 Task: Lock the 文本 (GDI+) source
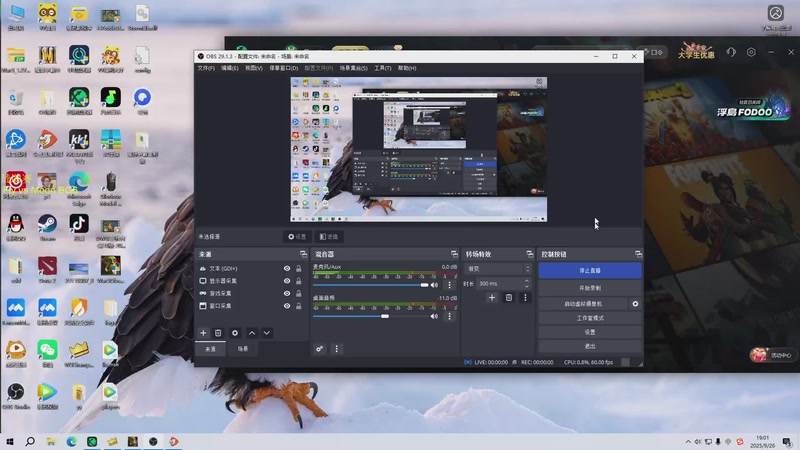click(x=298, y=268)
